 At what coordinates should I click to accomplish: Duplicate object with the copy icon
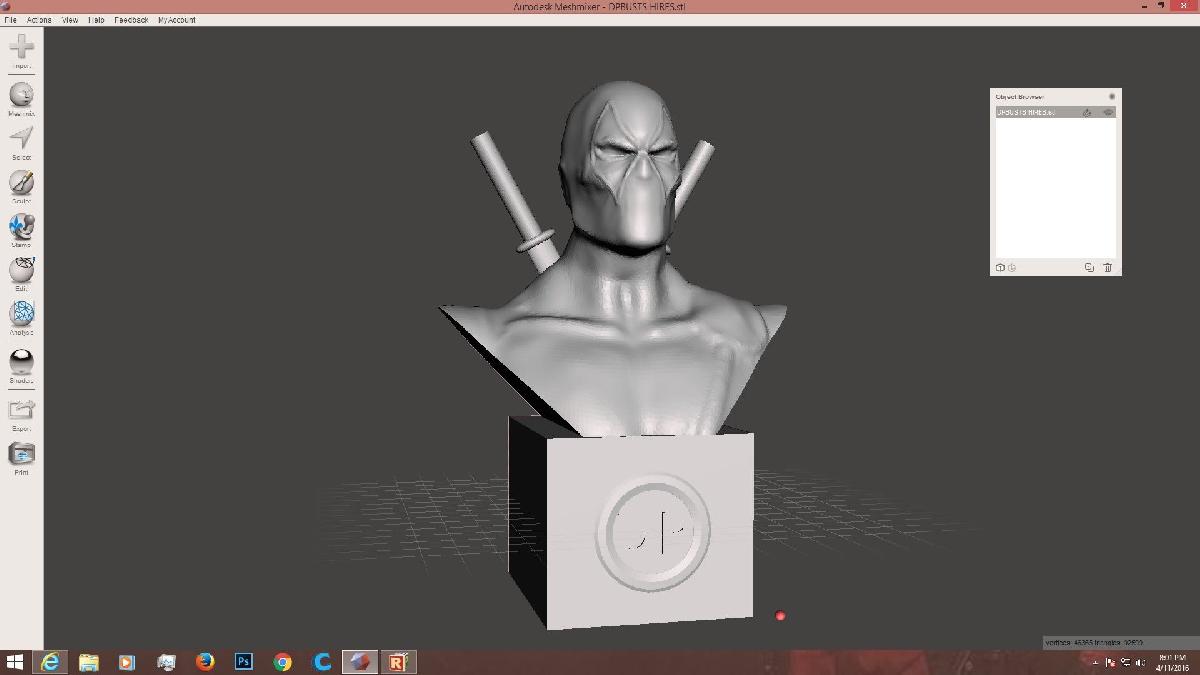pos(1088,267)
